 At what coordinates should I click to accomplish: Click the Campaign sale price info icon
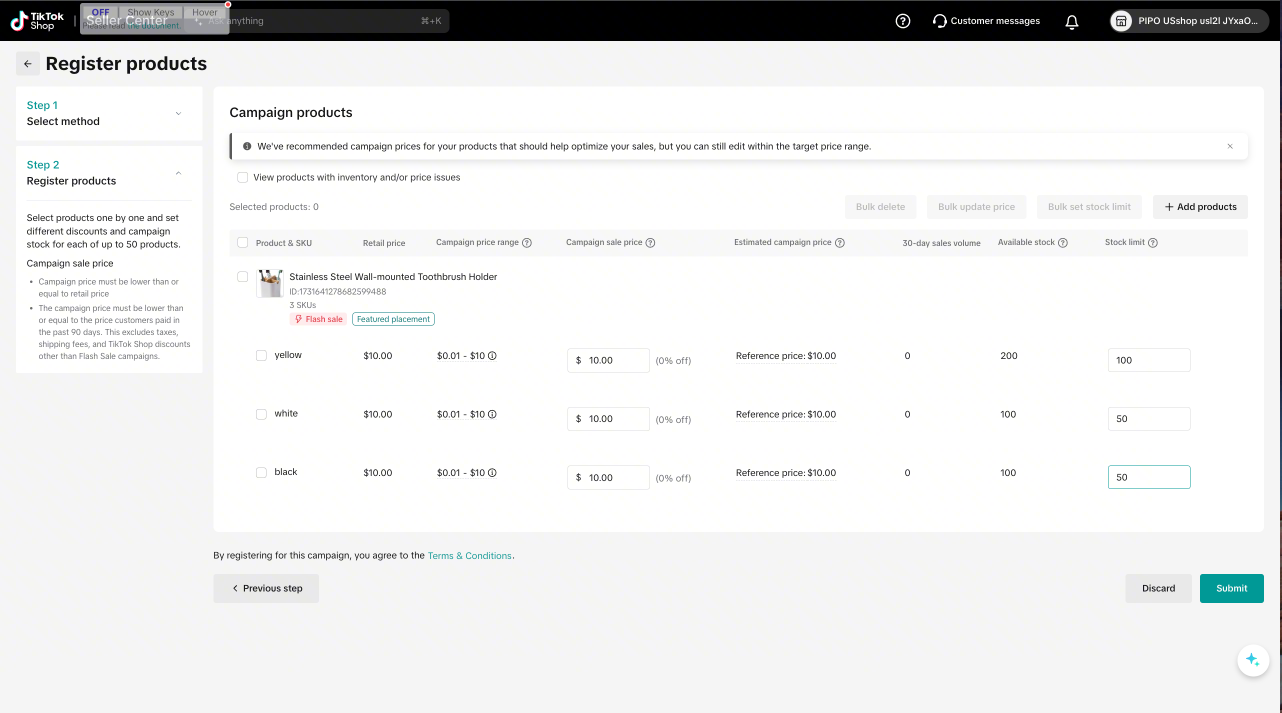click(650, 243)
